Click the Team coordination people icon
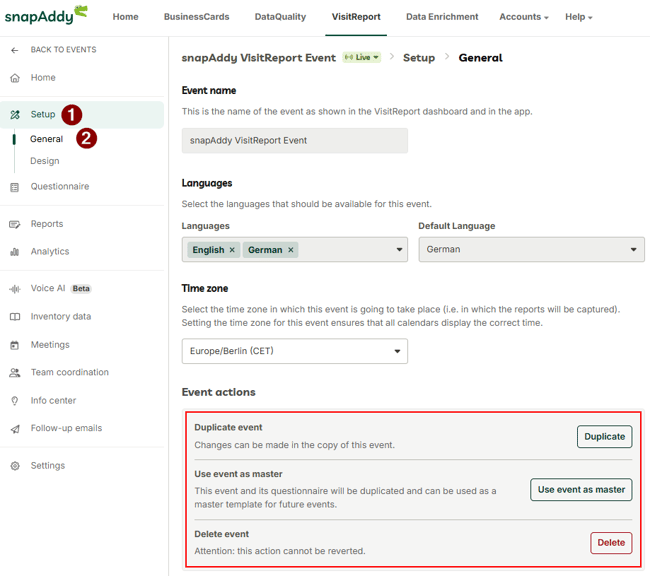The width and height of the screenshot is (650, 576). [15, 372]
